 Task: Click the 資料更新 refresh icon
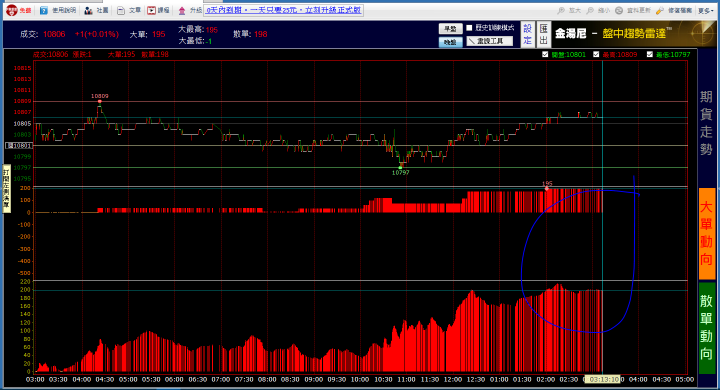619,10
